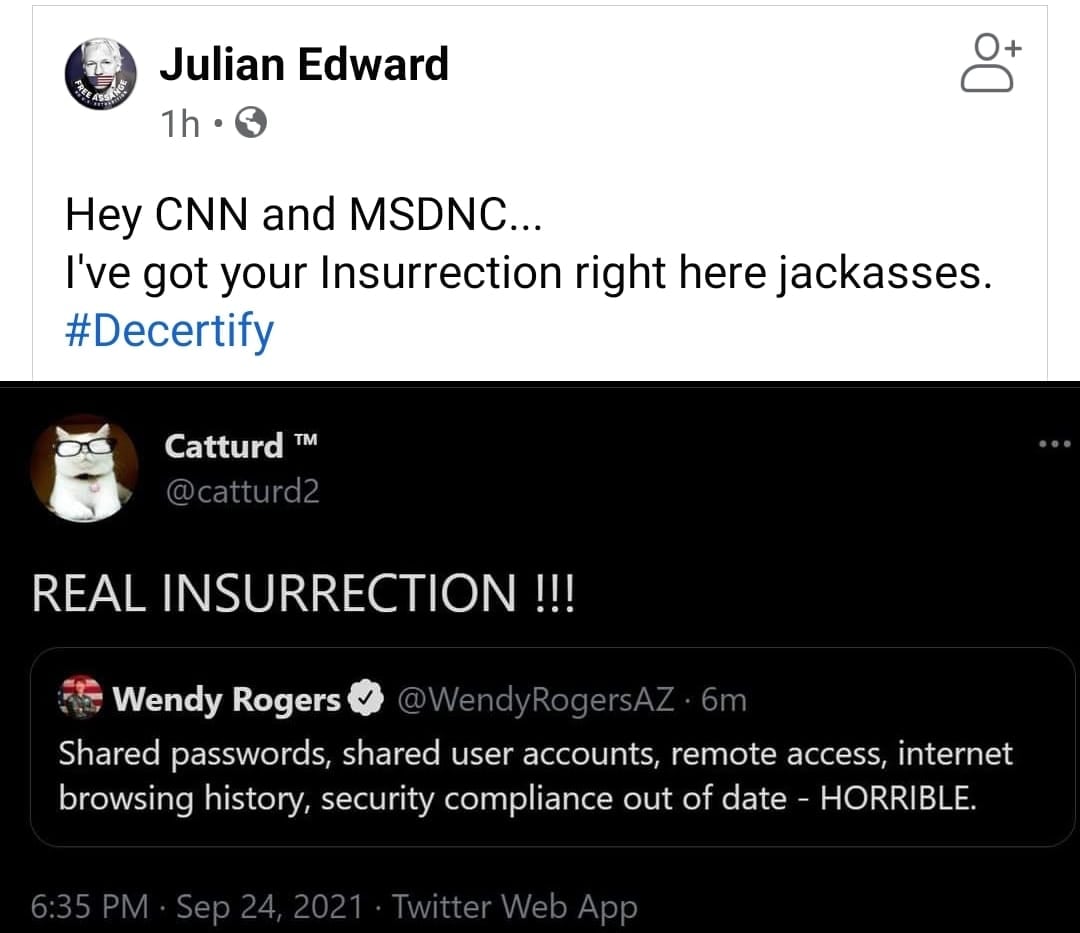Click the Sep 24, 2021 date
The height and width of the screenshot is (933, 1080).
click(x=270, y=906)
